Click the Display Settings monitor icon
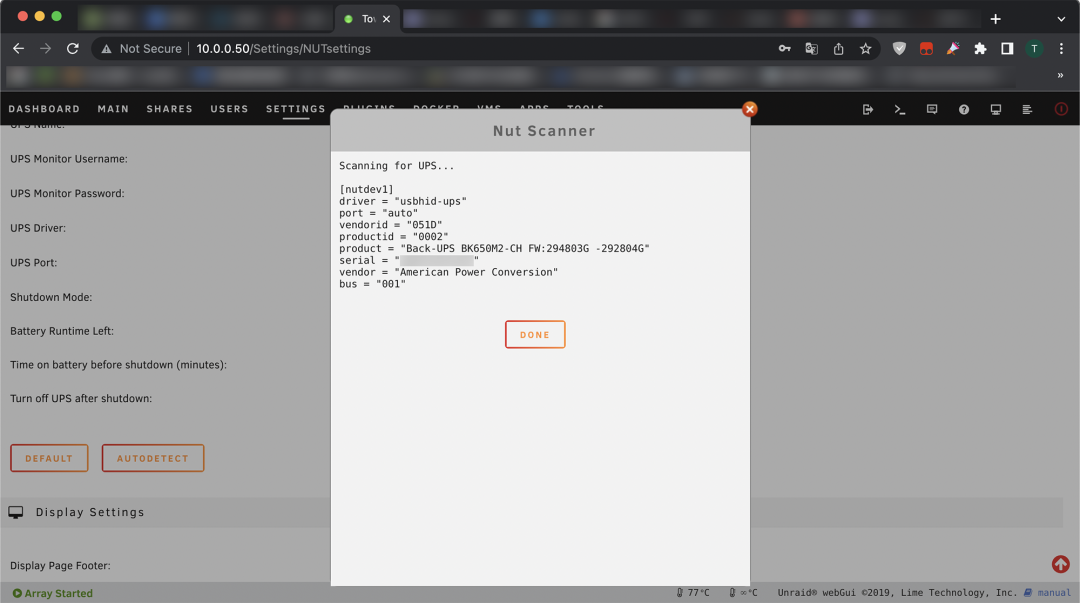Viewport: 1080px width, 603px height. click(x=16, y=512)
